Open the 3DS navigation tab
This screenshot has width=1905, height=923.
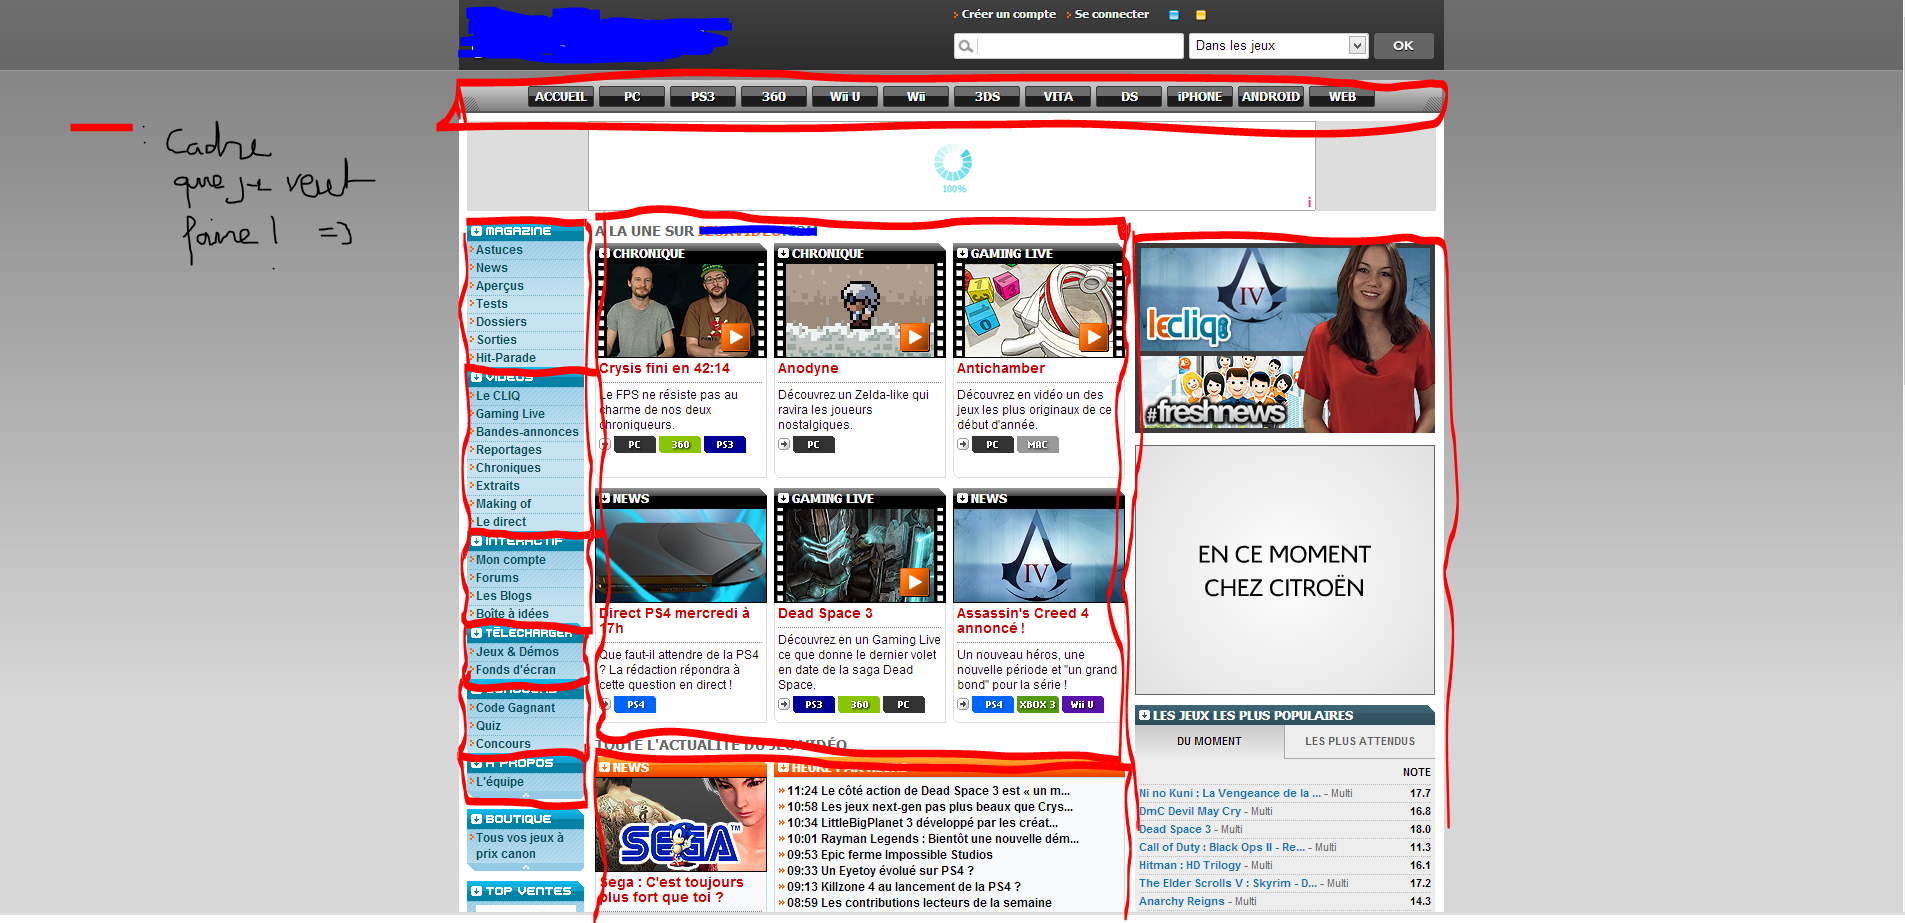[x=987, y=97]
